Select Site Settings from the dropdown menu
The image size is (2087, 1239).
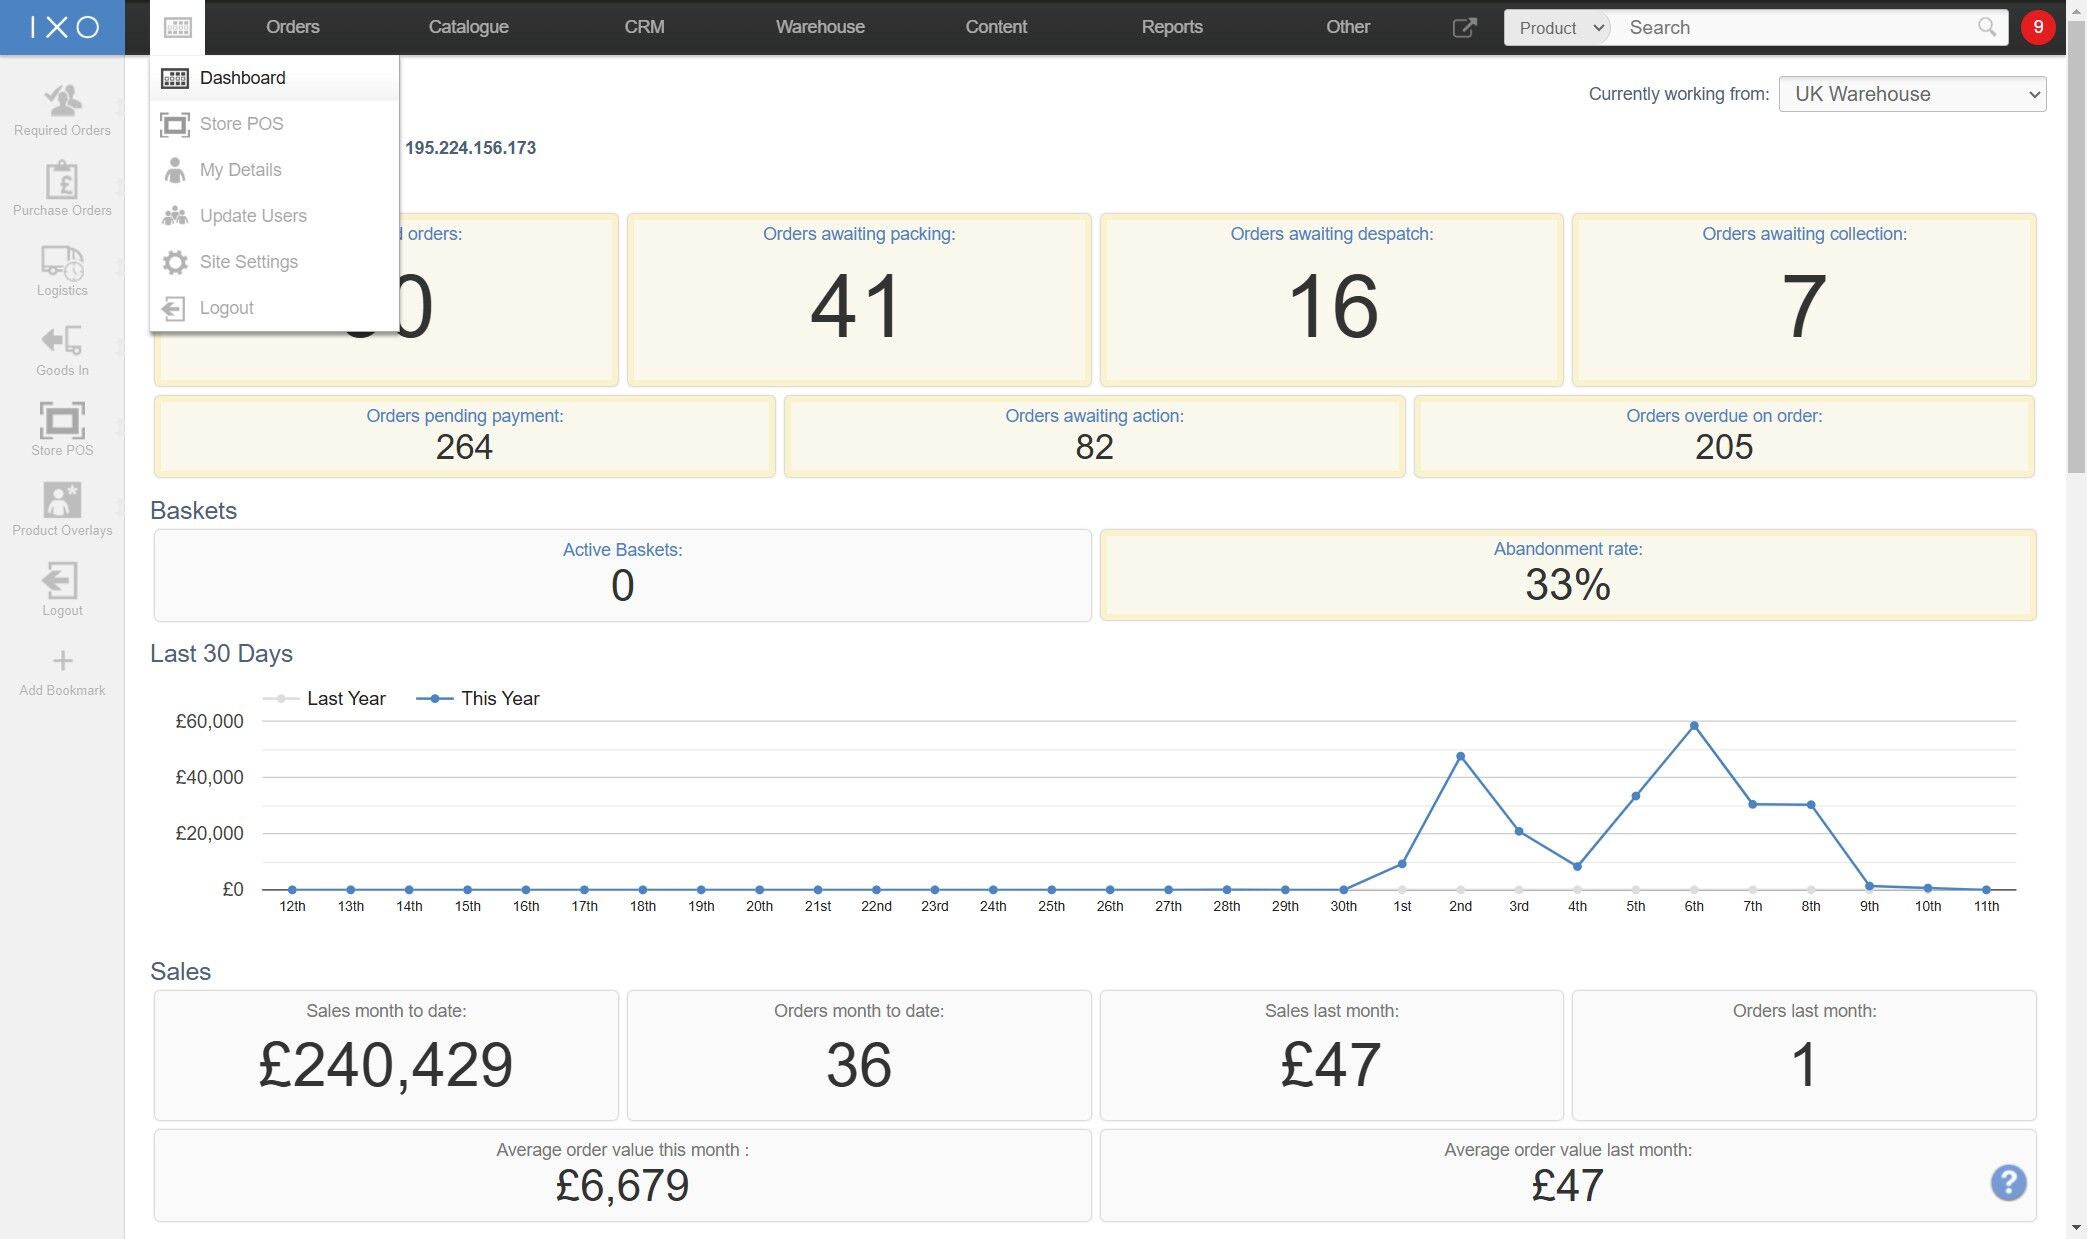point(248,262)
